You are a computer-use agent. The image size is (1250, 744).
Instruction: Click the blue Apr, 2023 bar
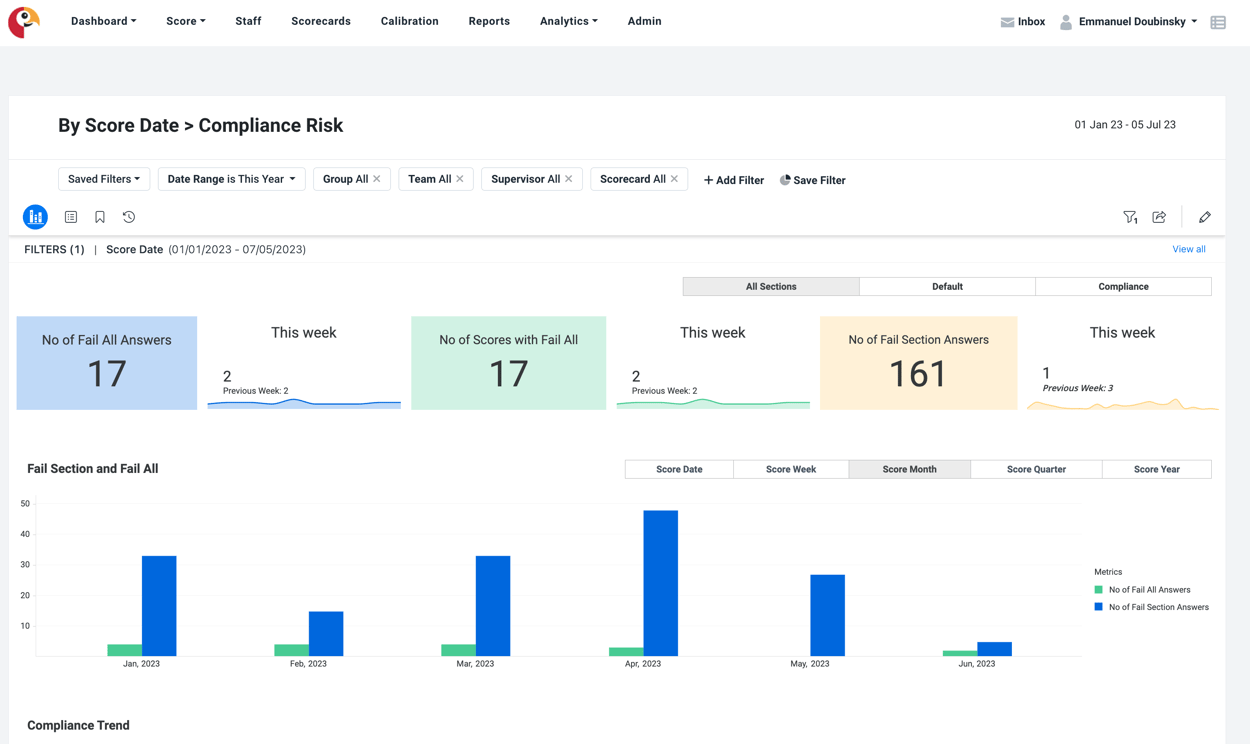click(661, 583)
